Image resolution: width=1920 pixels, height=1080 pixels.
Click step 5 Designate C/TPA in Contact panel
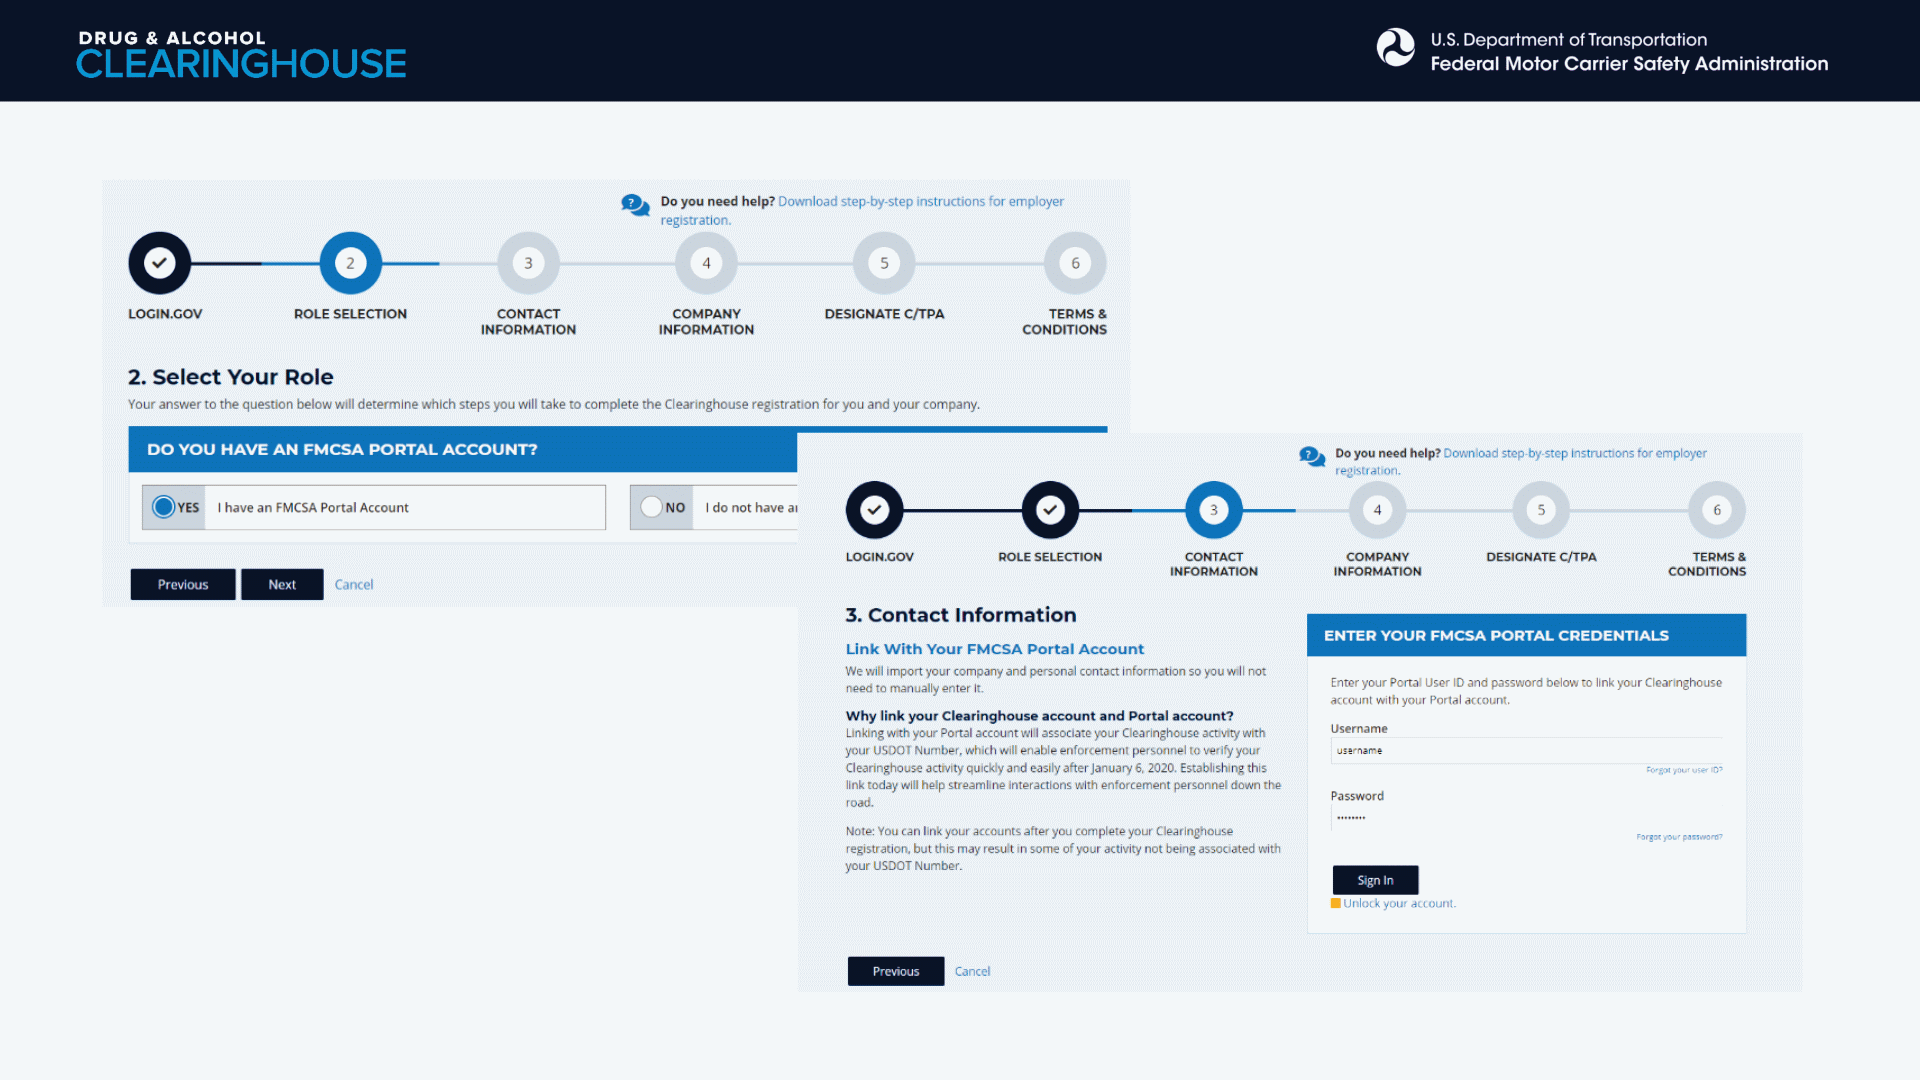[1540, 510]
